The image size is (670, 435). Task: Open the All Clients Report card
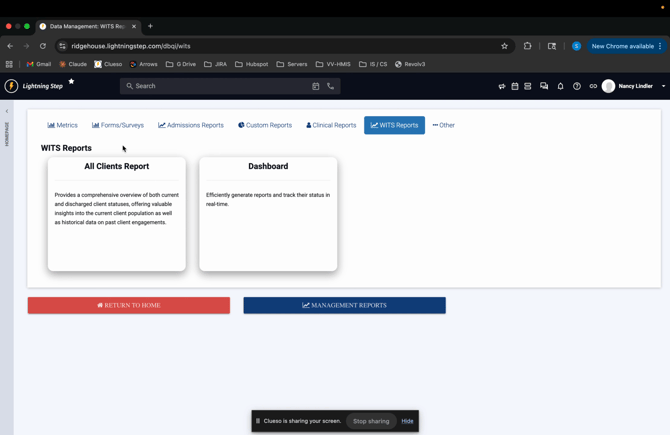pos(117,213)
